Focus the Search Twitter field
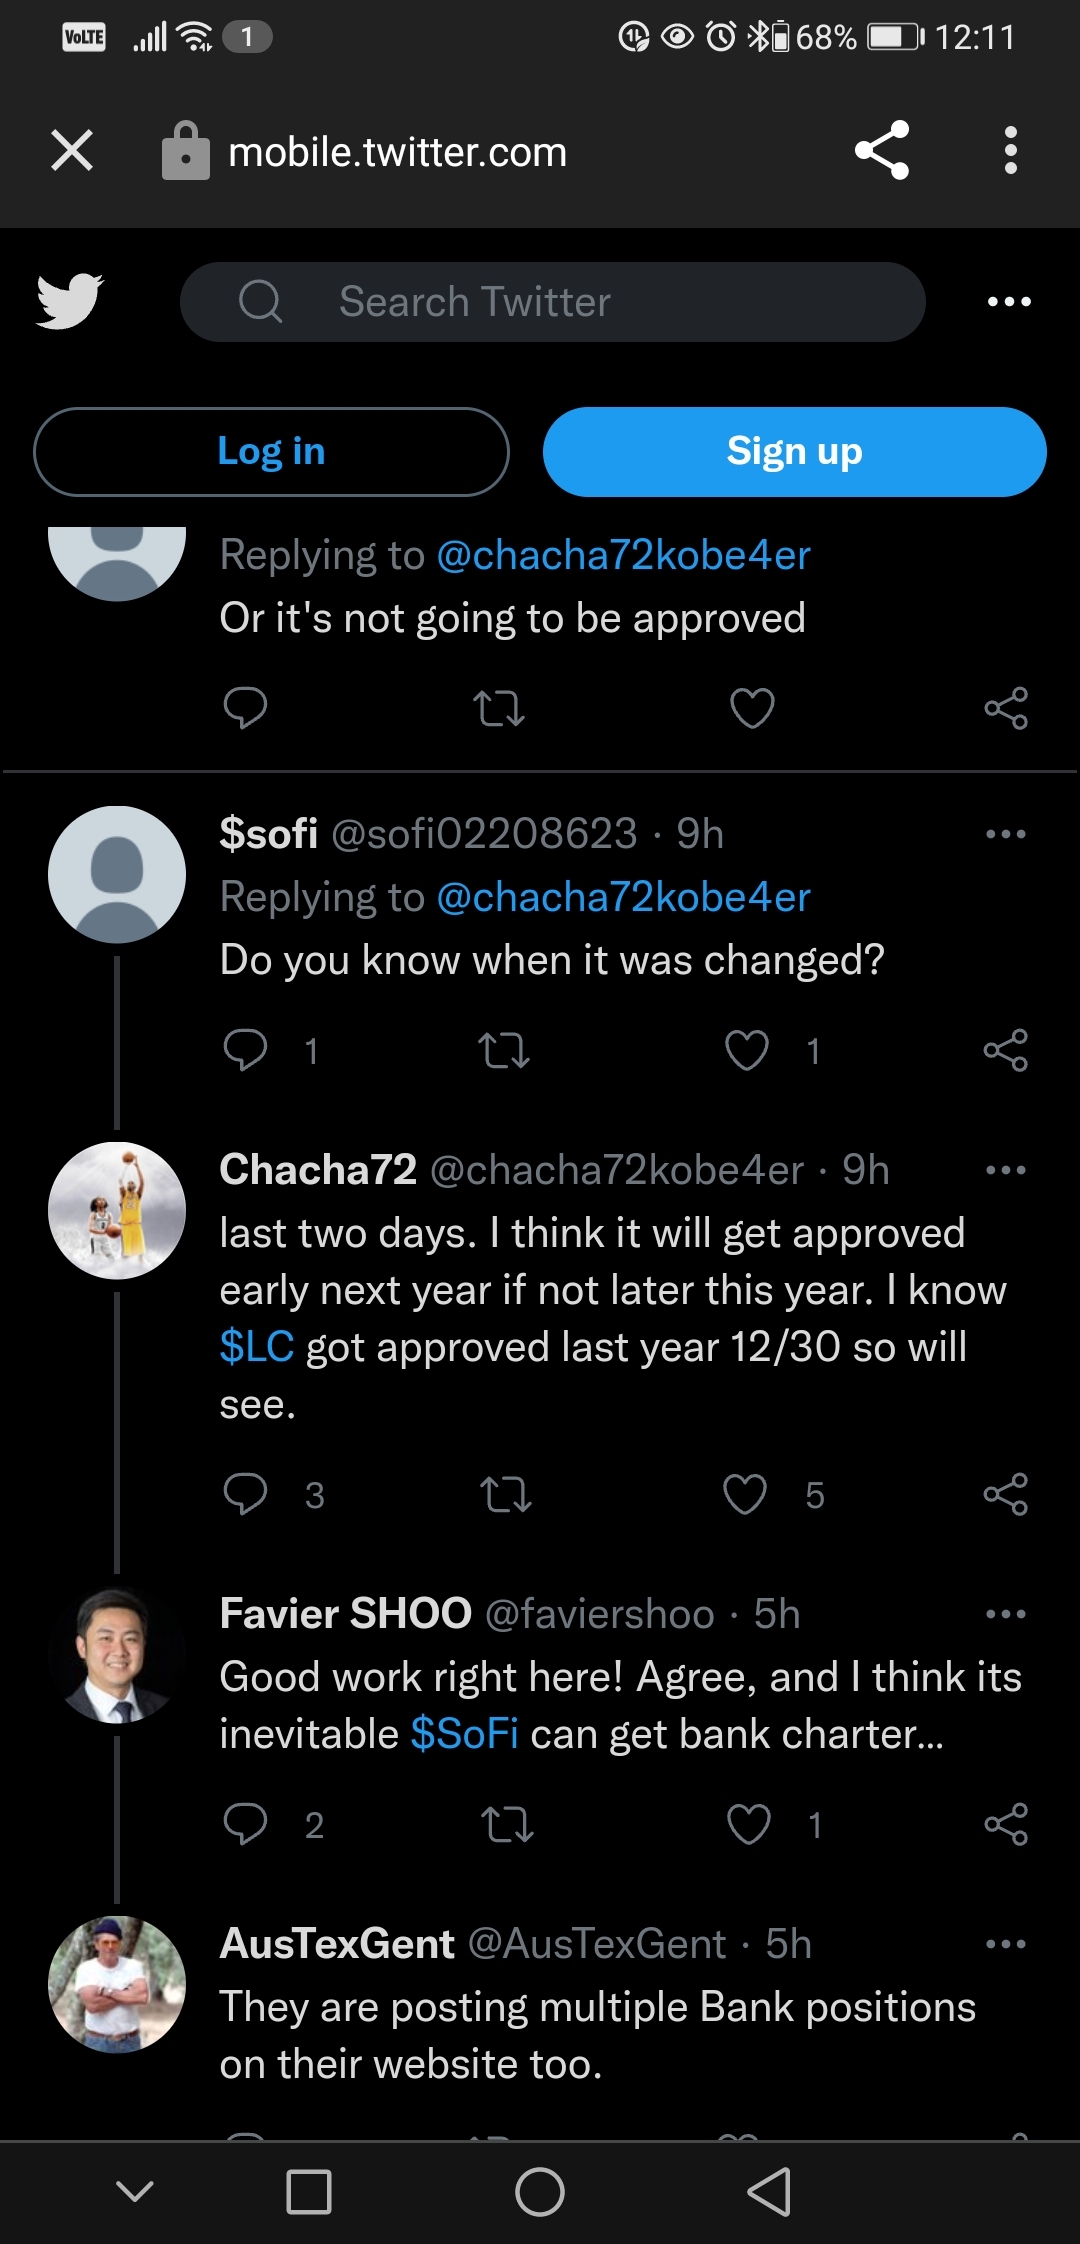 tap(552, 301)
